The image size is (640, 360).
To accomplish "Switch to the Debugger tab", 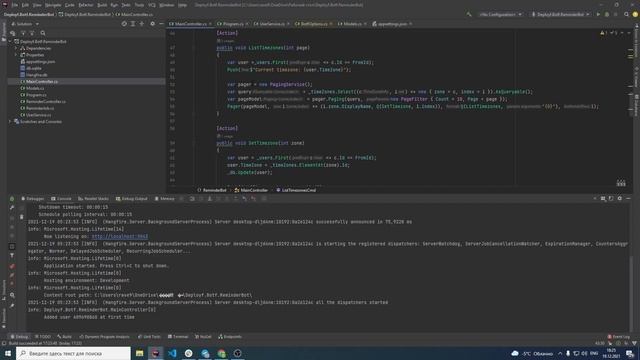I will tap(33, 199).
